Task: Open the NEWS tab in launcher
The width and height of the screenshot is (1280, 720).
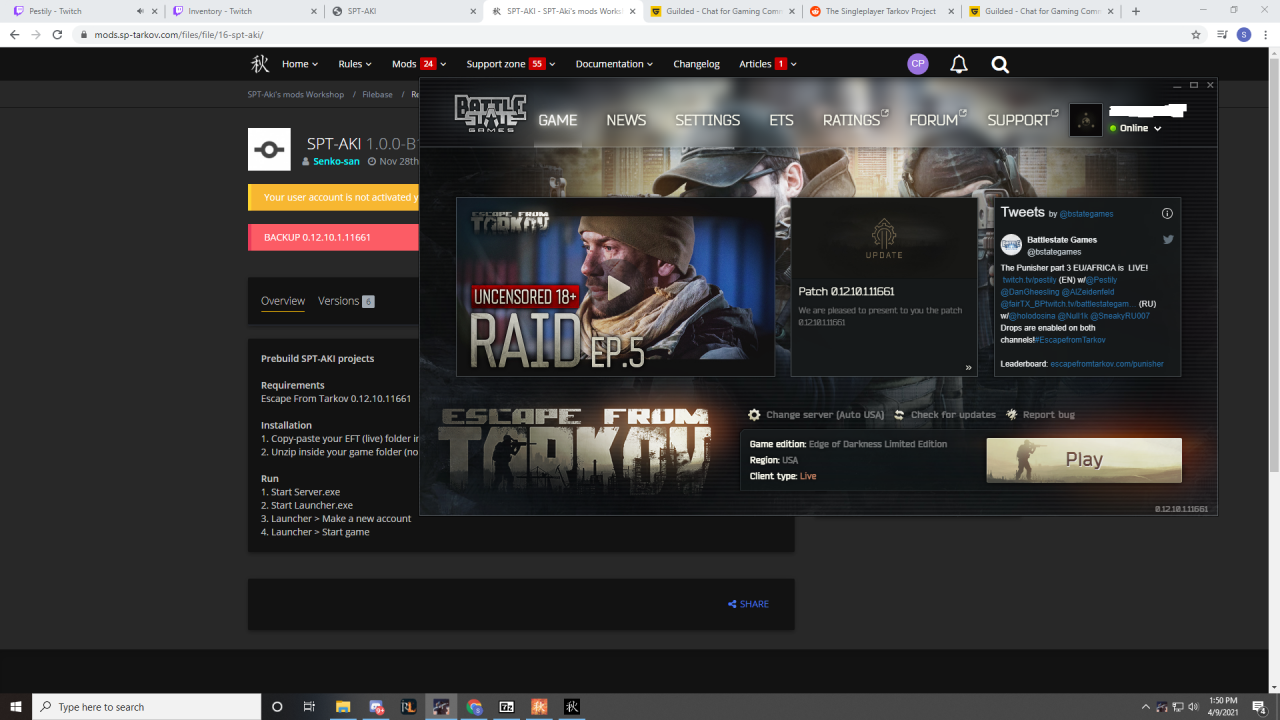Action: click(x=626, y=120)
